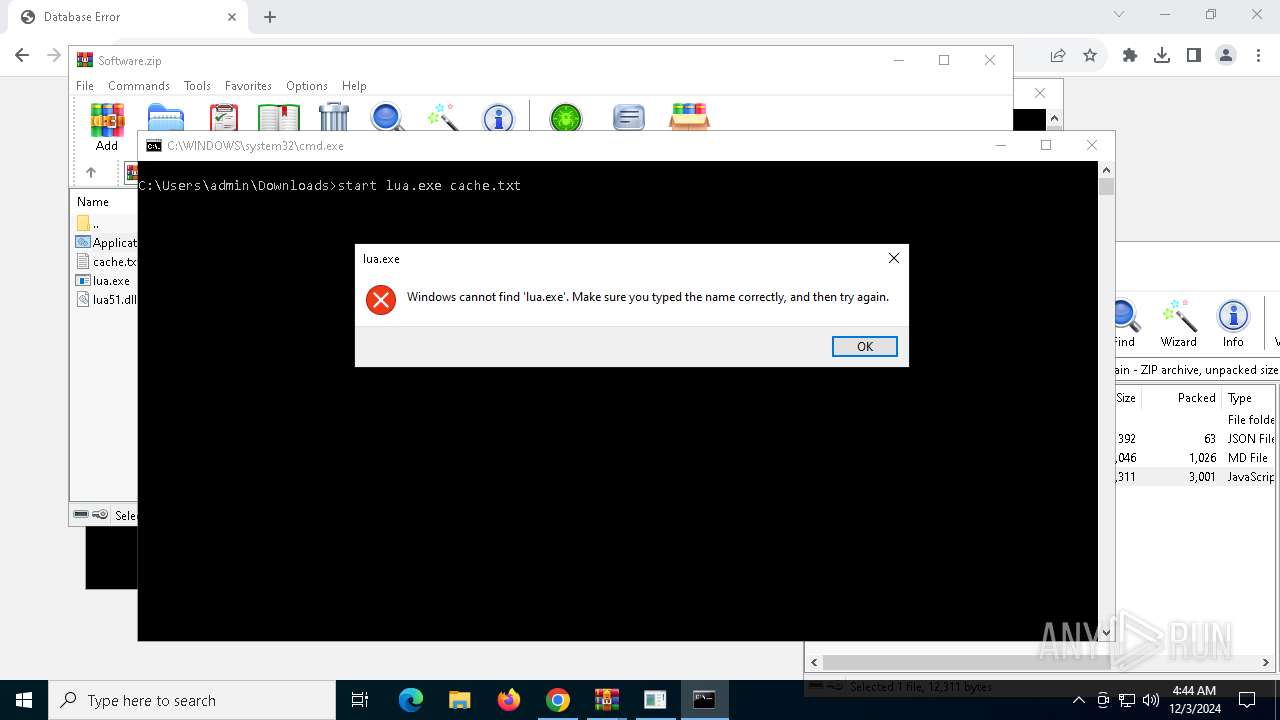Switch to WinRAR from the taskbar
Viewport: 1280px width, 720px height.
coord(607,700)
